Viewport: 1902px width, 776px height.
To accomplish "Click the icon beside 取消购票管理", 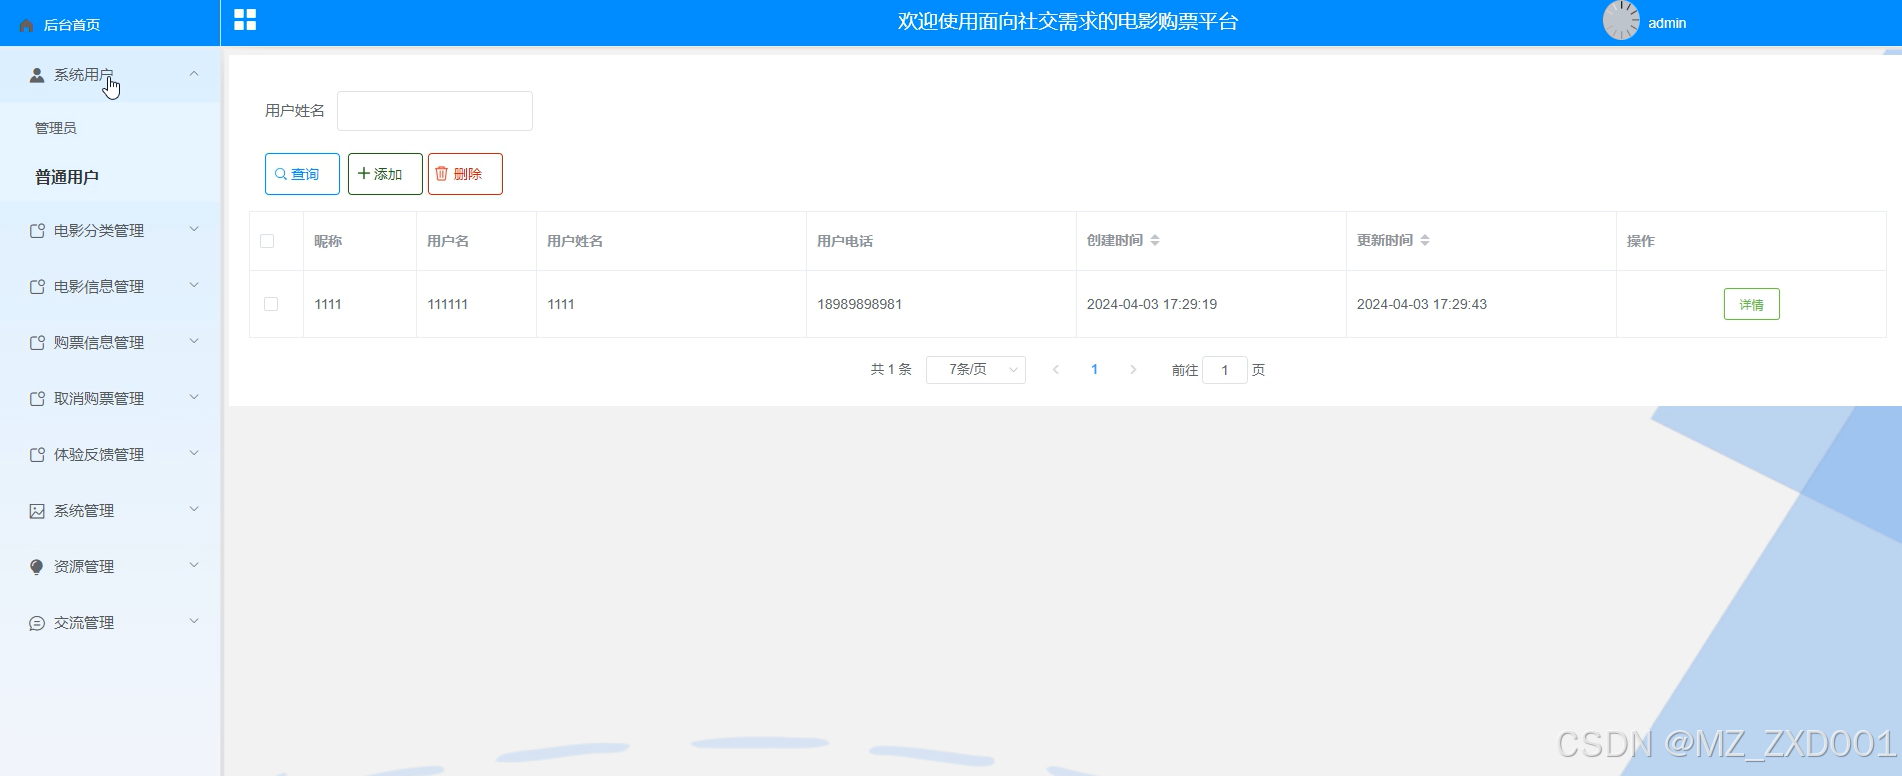I will (x=37, y=399).
